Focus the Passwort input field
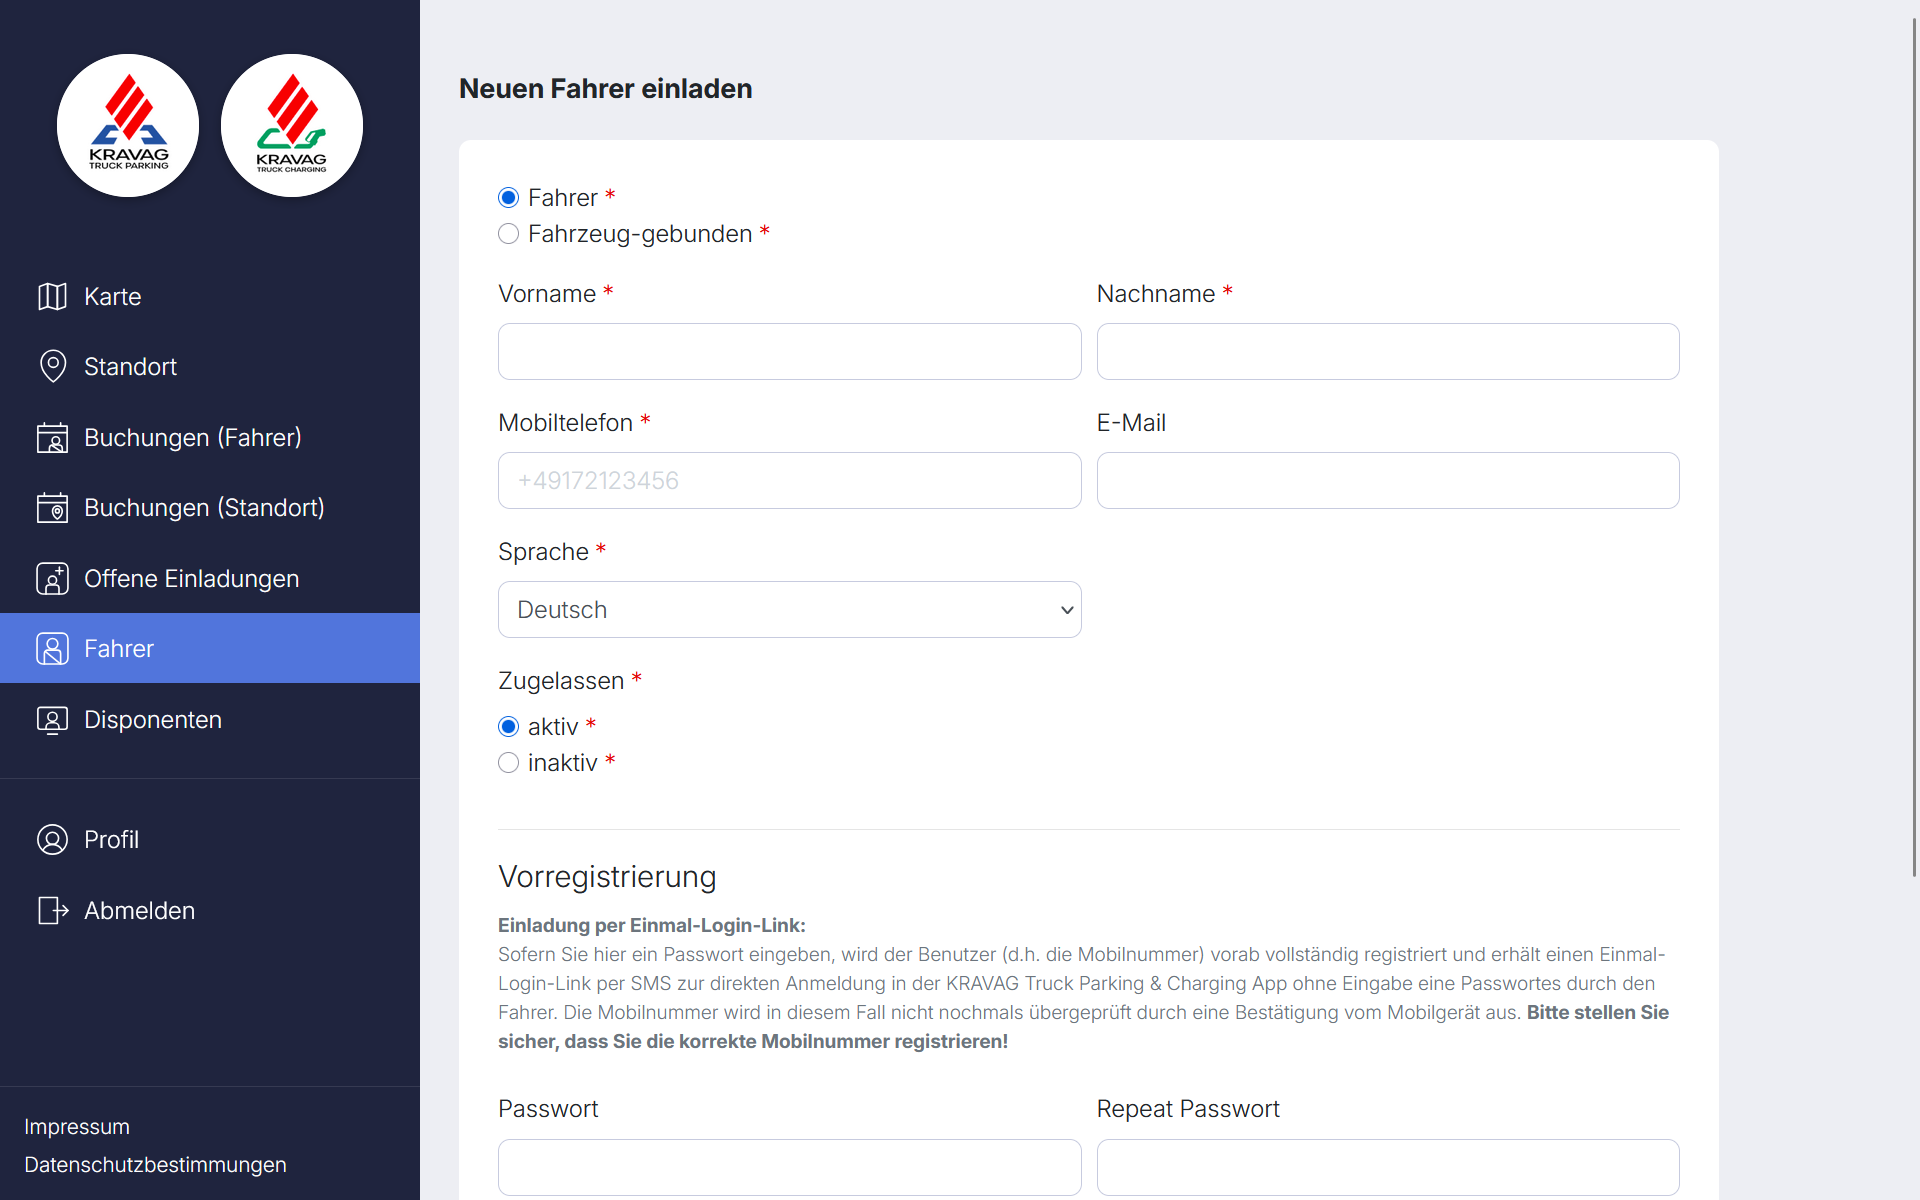This screenshot has height=1200, width=1920. pyautogui.click(x=789, y=1167)
